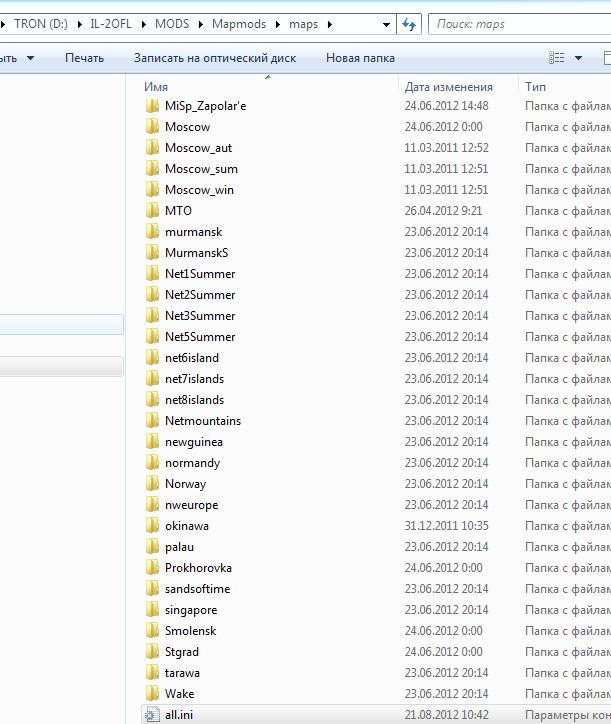The height and width of the screenshot is (724, 611).
Task: Click the newguinea folder icon
Action: coord(152,442)
